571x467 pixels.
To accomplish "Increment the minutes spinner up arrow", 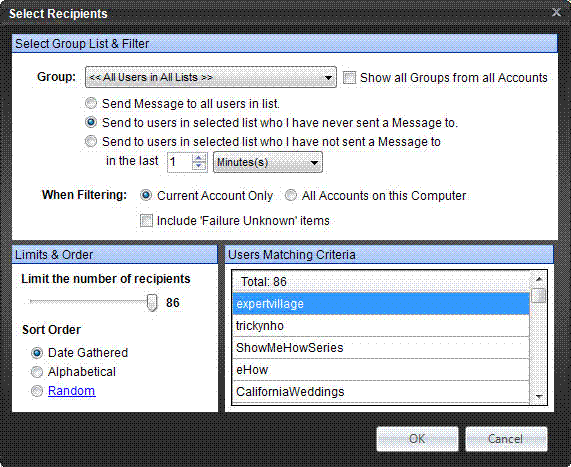I will point(198,158).
